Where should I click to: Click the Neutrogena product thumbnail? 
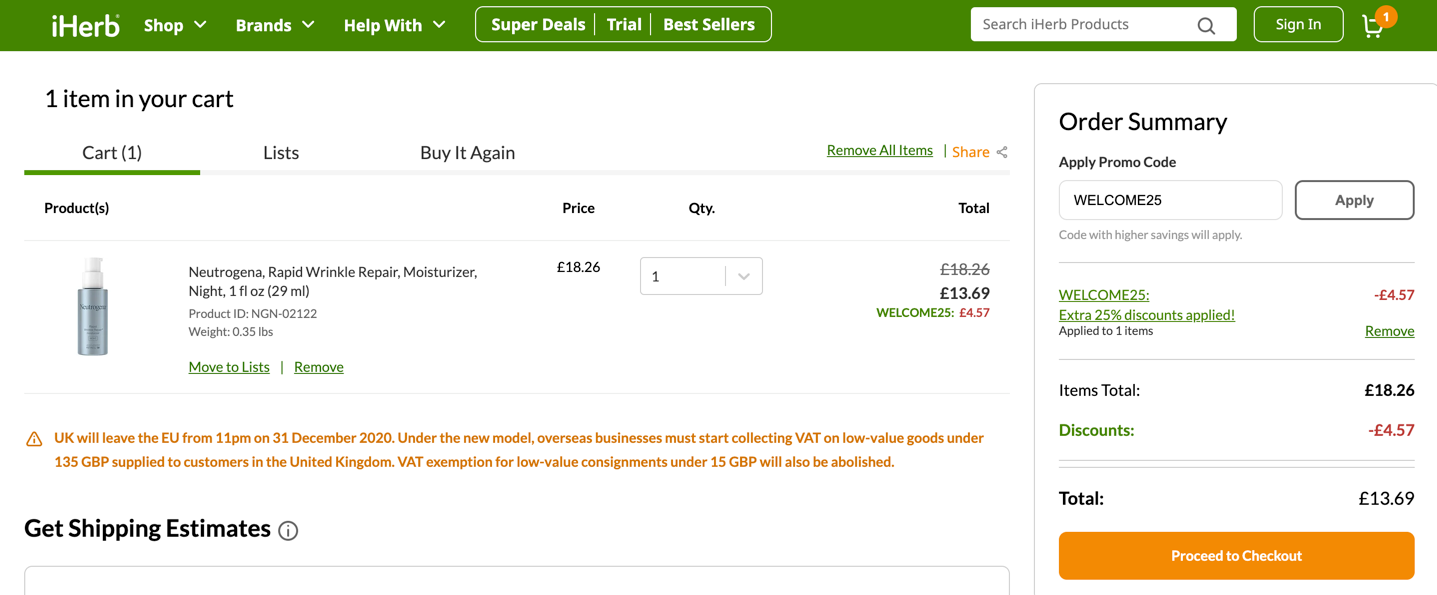[x=92, y=306]
